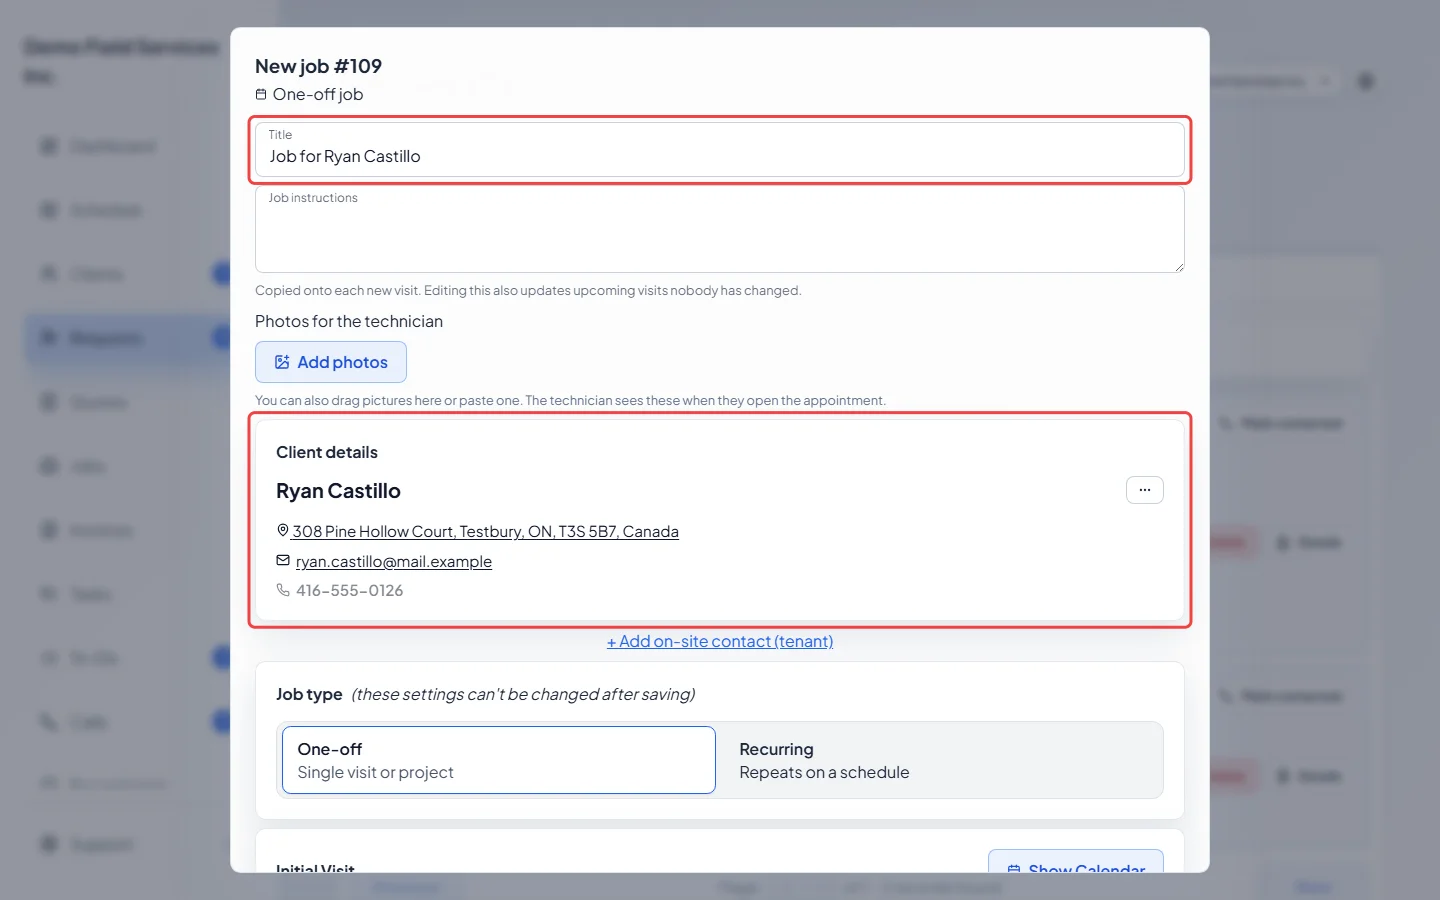Click the envelope icon beside the email address
The width and height of the screenshot is (1440, 900).
[x=283, y=561]
